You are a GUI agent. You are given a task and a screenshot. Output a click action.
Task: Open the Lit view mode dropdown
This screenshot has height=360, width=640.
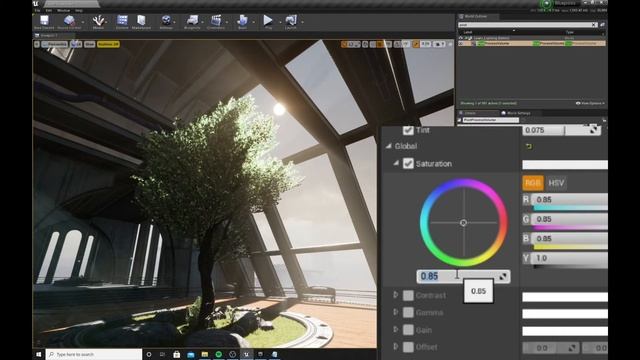(x=76, y=44)
